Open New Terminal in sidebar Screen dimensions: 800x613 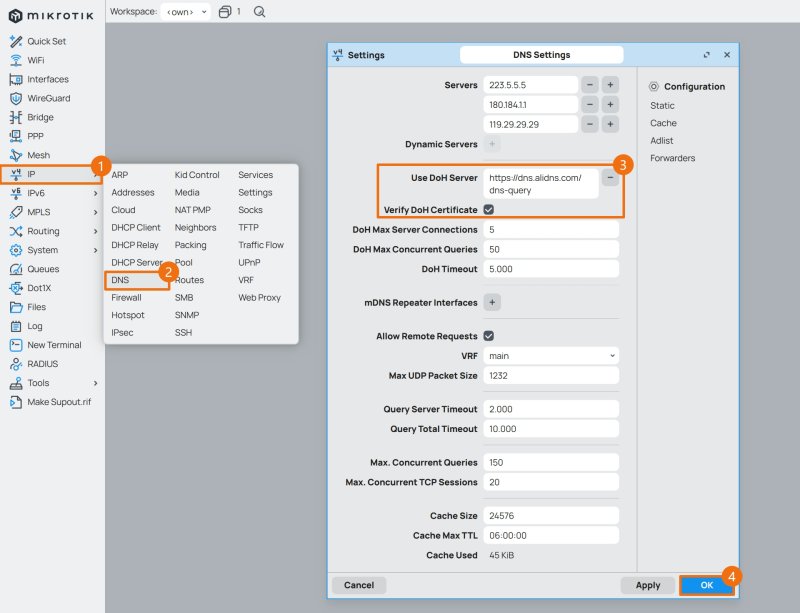pos(54,345)
